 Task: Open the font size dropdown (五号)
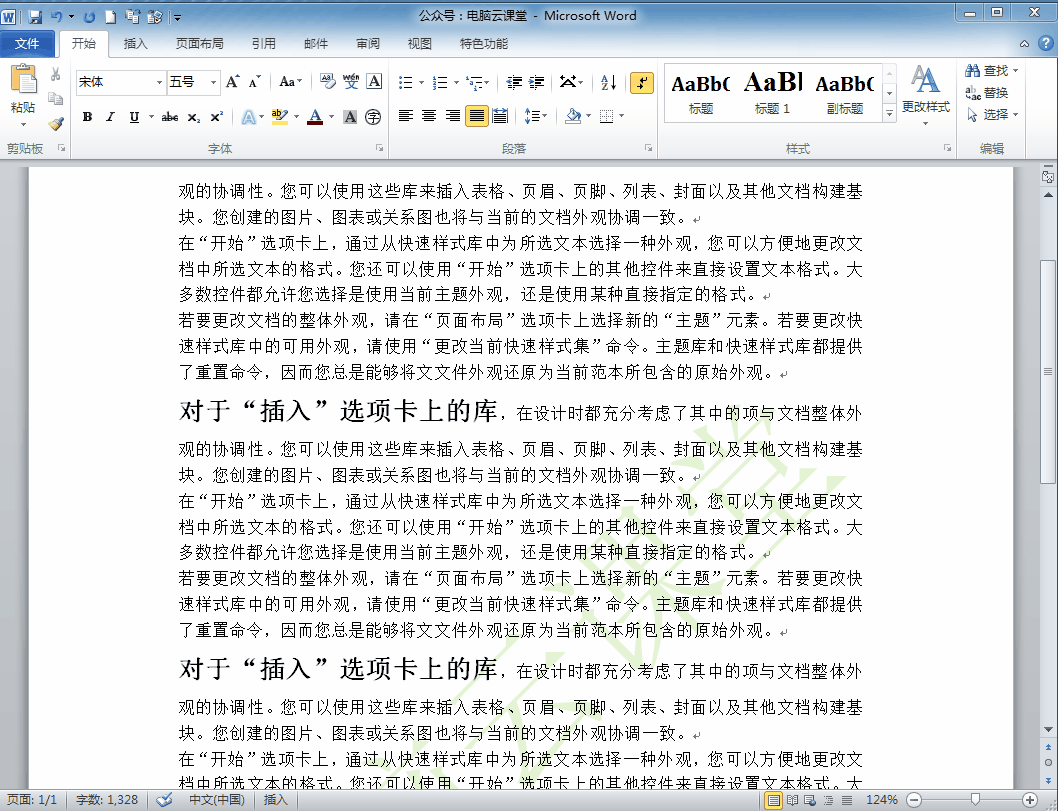pyautogui.click(x=213, y=82)
